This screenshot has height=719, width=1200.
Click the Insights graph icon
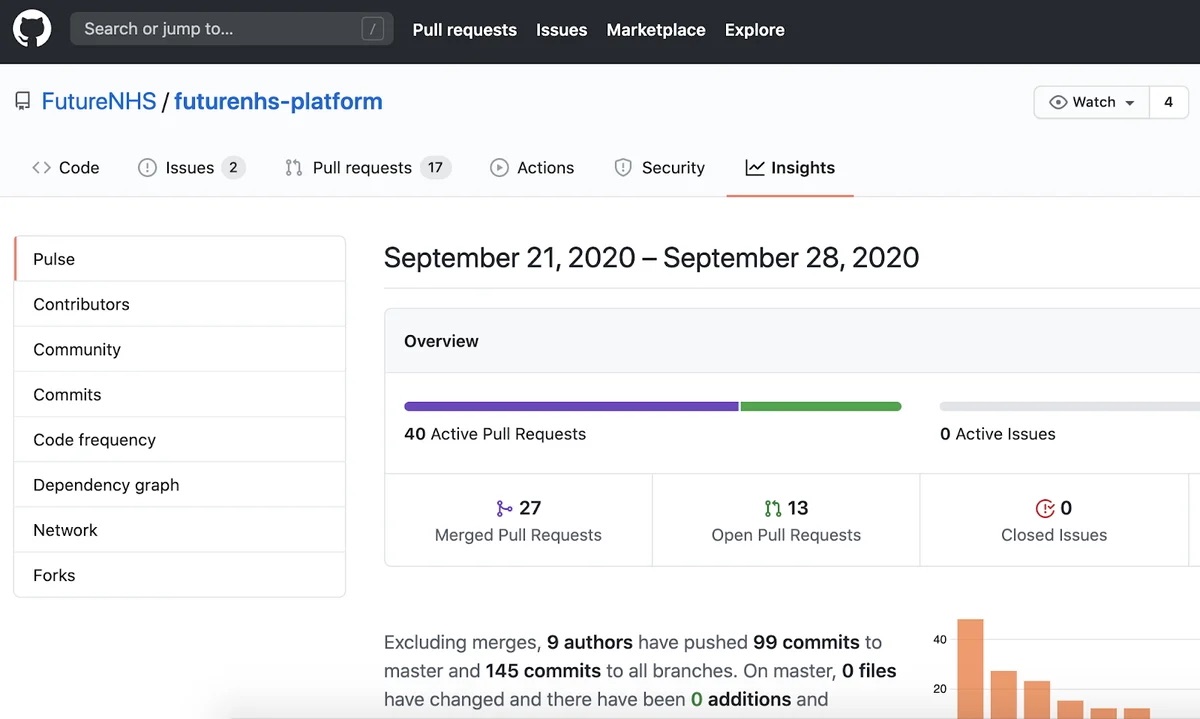coord(755,168)
